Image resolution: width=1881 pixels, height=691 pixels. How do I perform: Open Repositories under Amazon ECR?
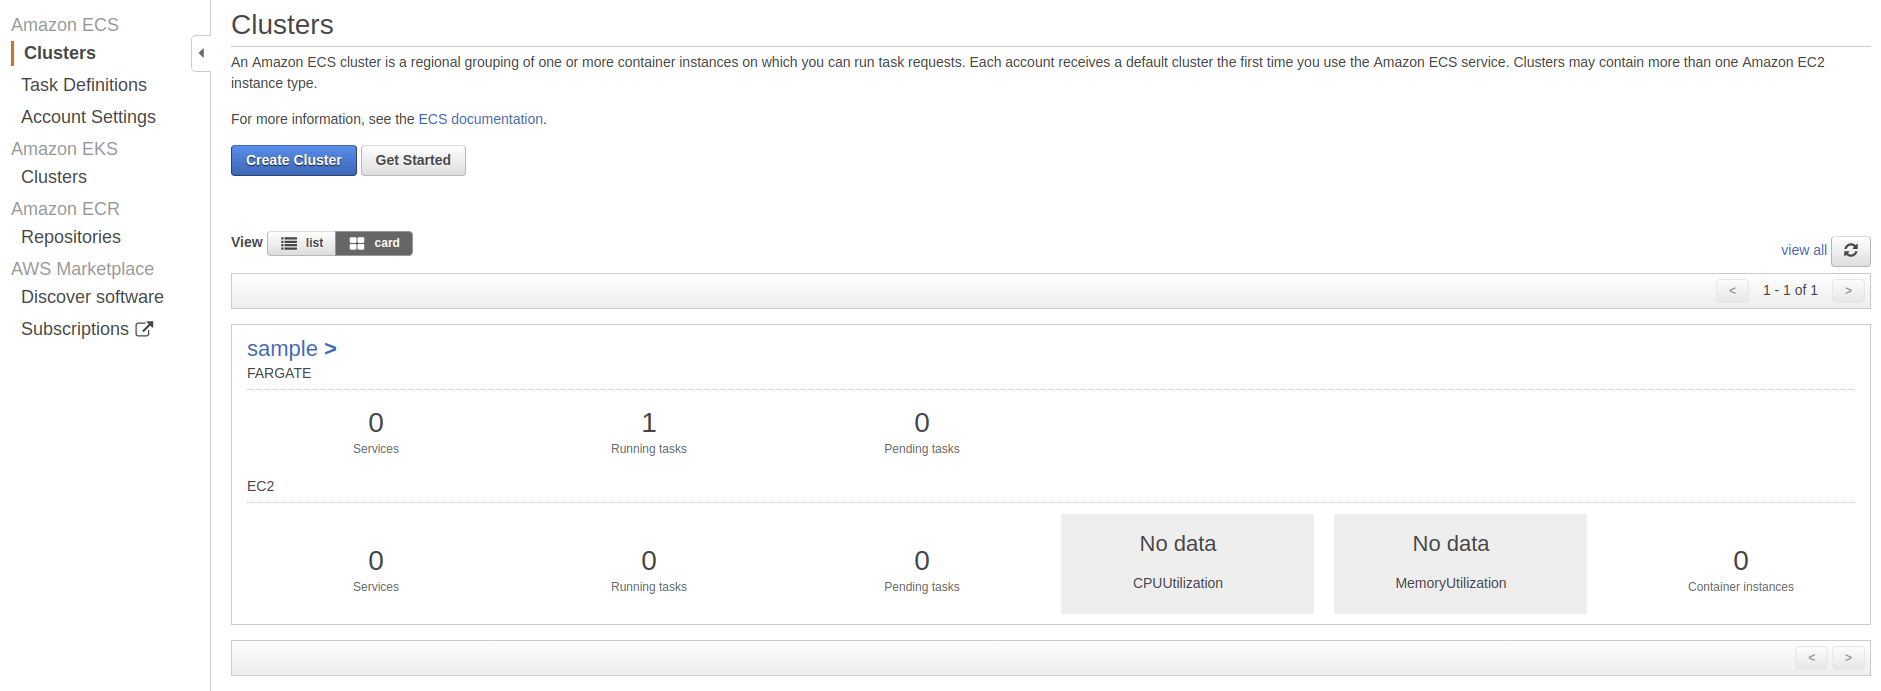(x=71, y=237)
